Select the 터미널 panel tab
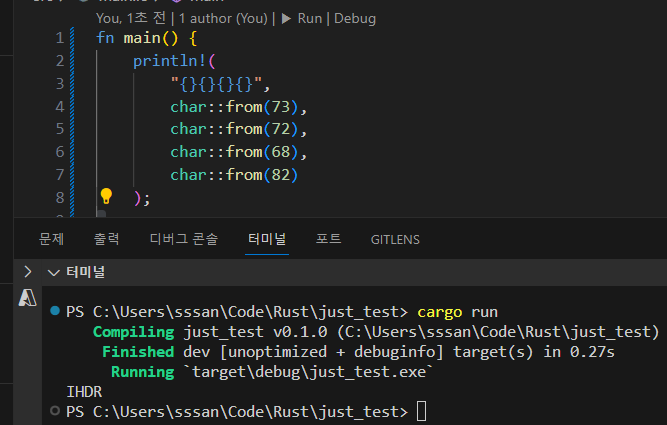The height and width of the screenshot is (425, 667). pos(267,239)
